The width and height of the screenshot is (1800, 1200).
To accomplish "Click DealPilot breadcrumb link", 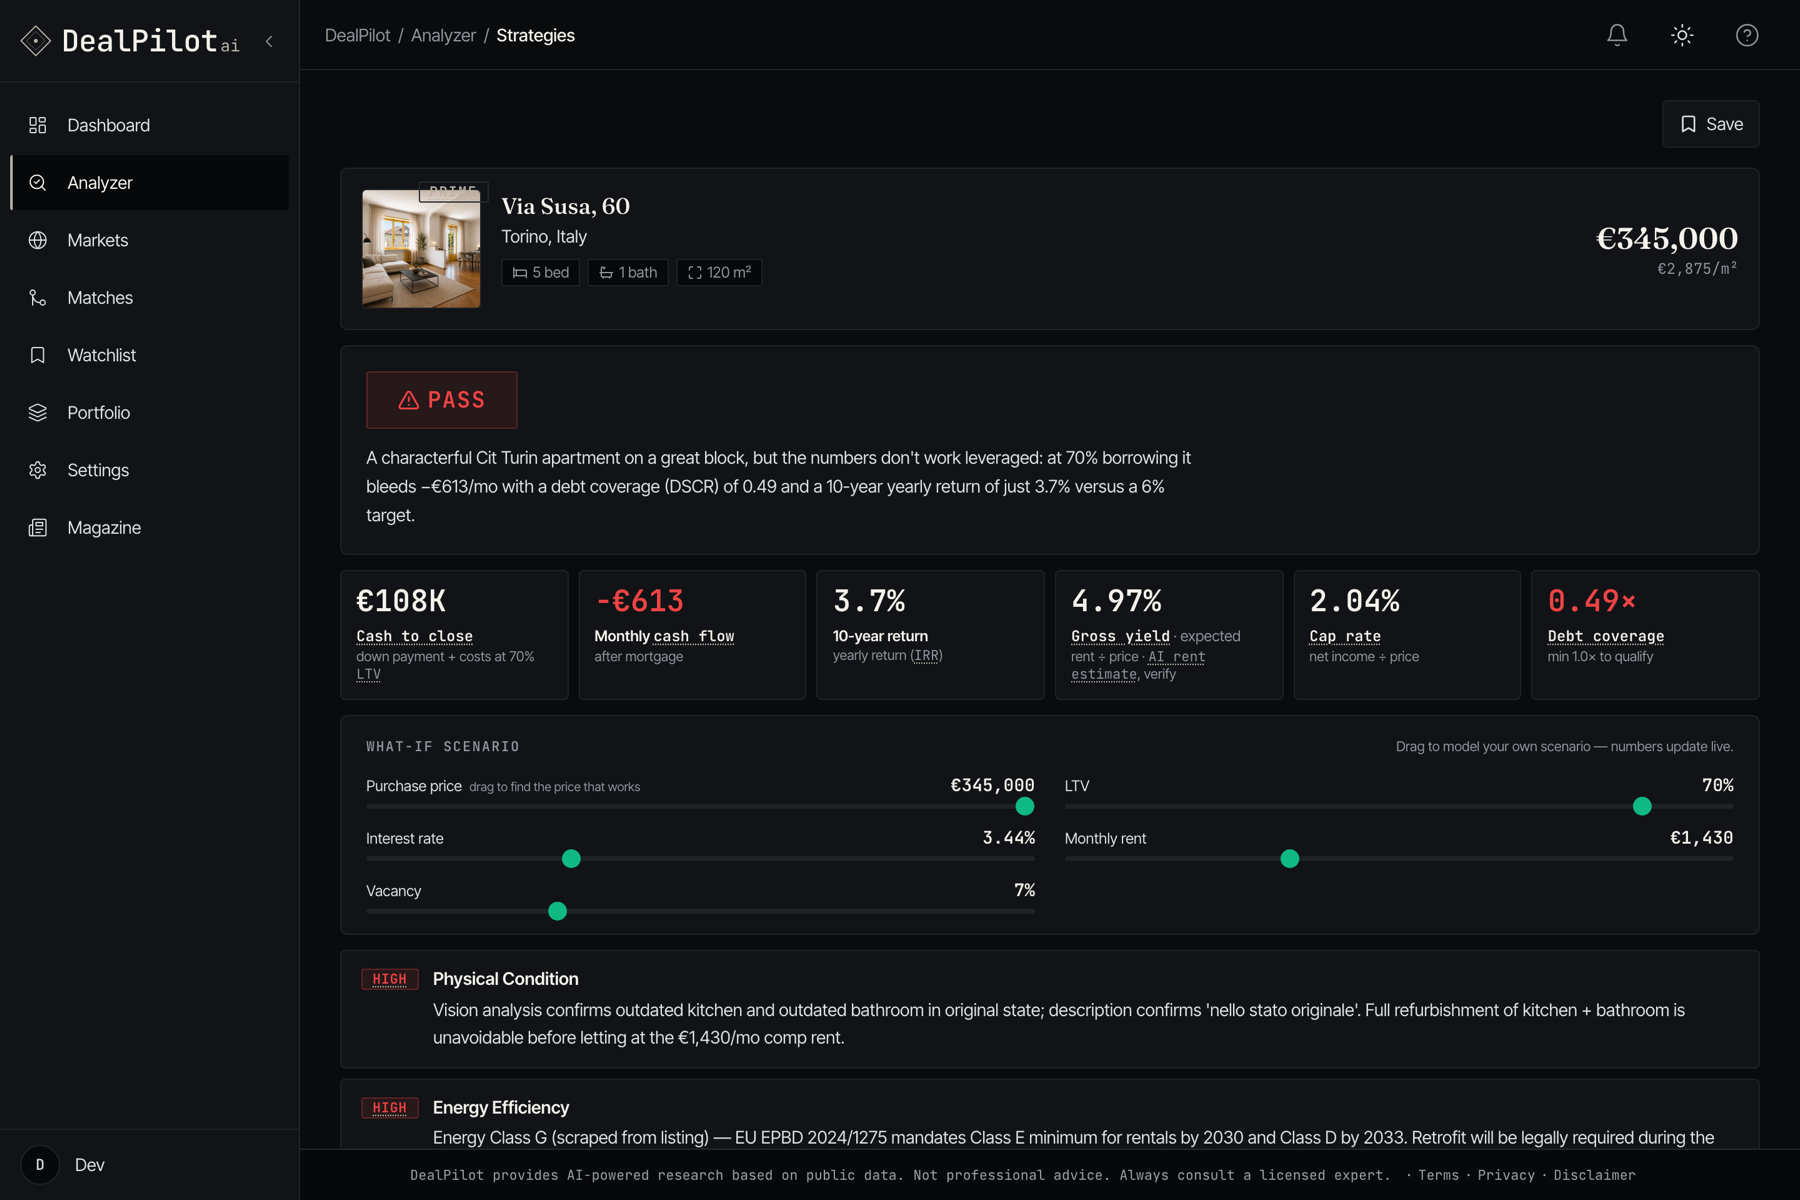I will point(358,35).
